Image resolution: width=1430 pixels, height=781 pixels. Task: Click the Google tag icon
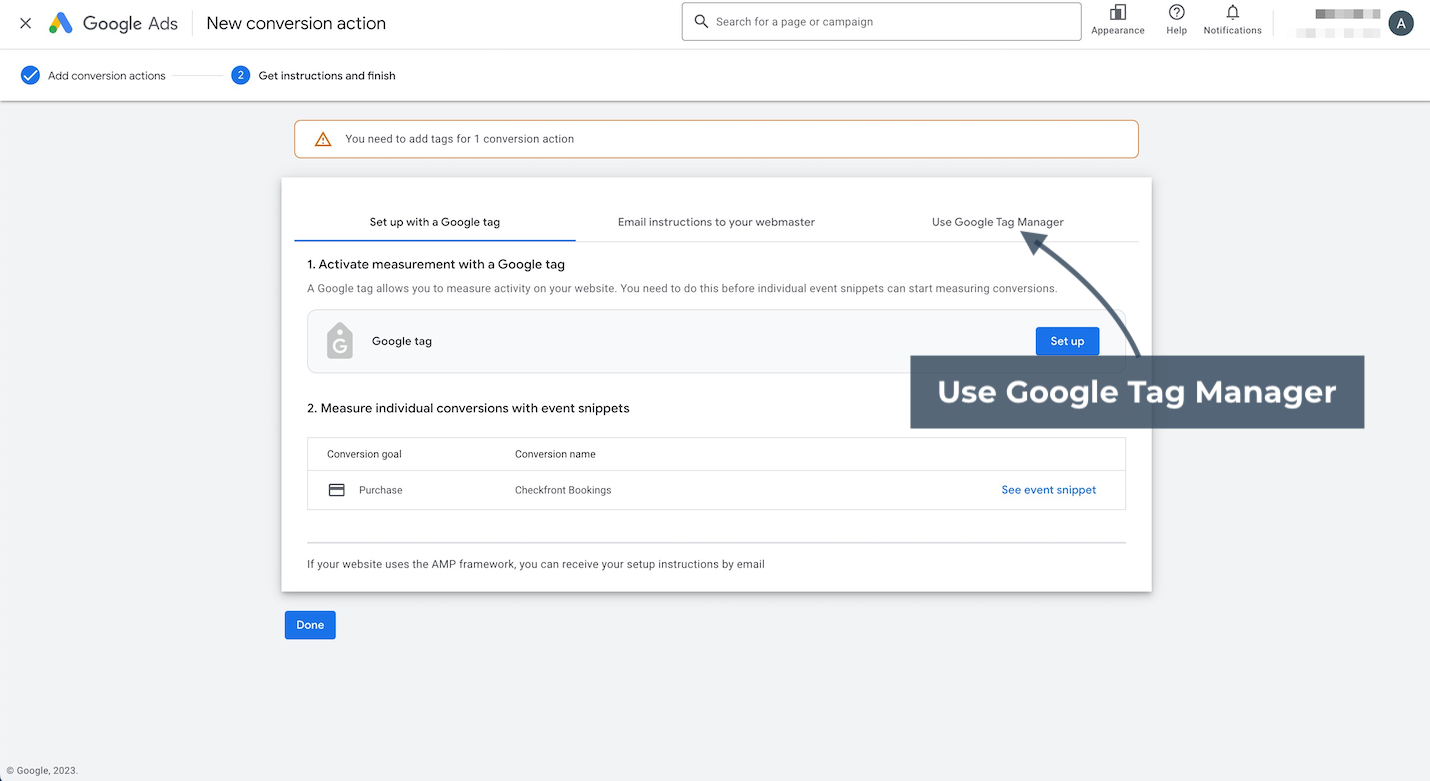(340, 341)
